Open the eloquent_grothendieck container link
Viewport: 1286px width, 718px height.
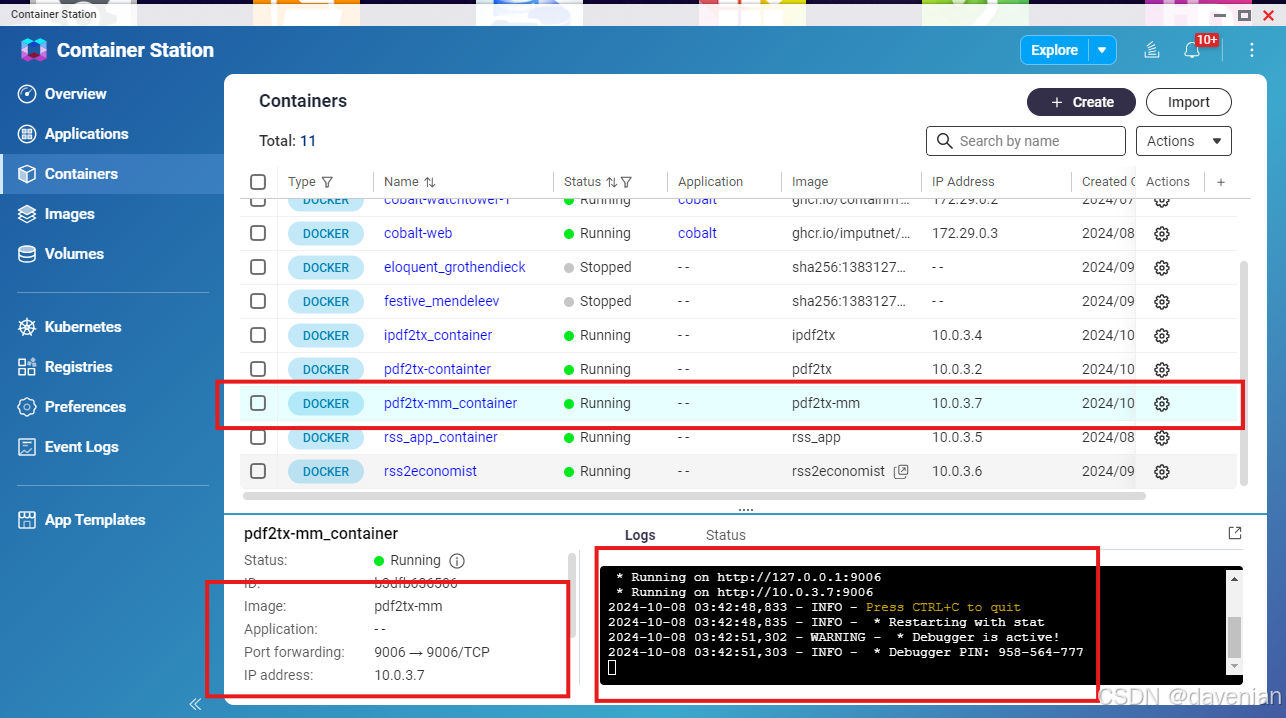click(455, 267)
